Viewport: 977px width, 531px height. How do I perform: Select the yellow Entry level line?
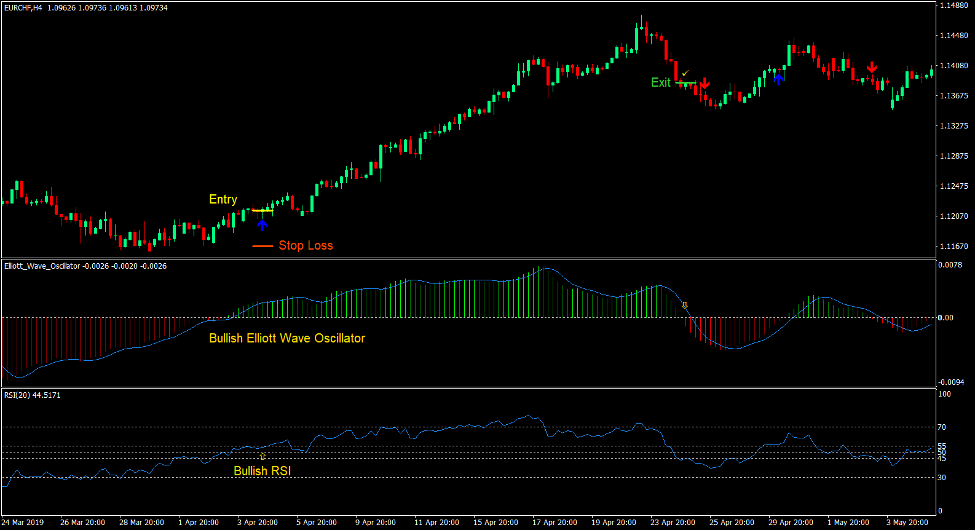point(262,211)
